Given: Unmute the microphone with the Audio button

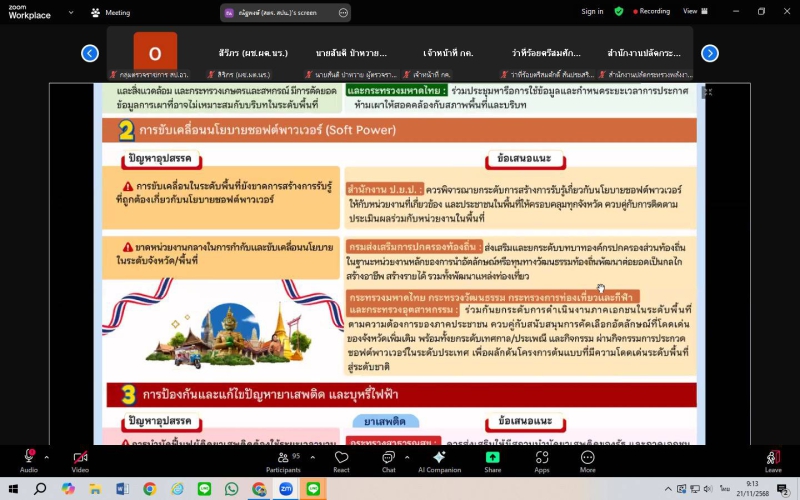Looking at the screenshot, I should pyautogui.click(x=28, y=458).
